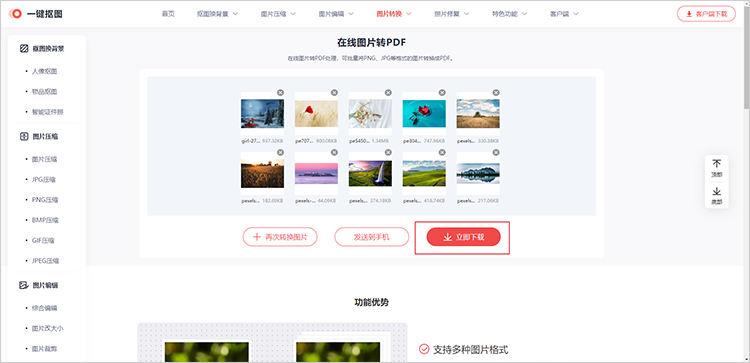Viewport: 750px width, 363px height.
Task: Remove the 217.06KB mountain lake image
Action: coord(496,152)
